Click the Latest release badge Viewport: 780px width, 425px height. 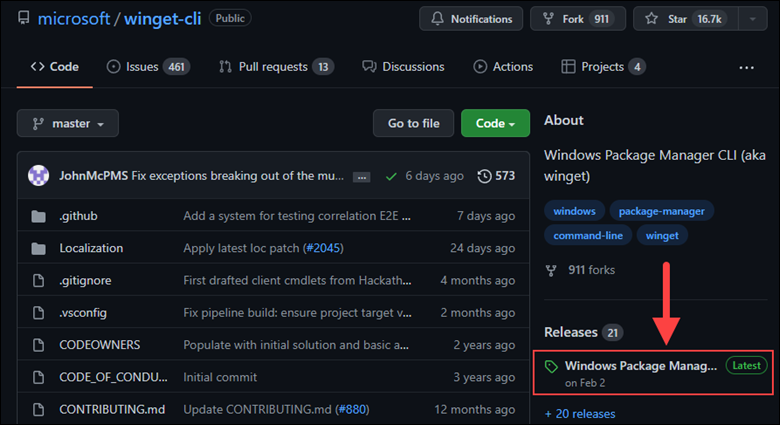click(746, 366)
